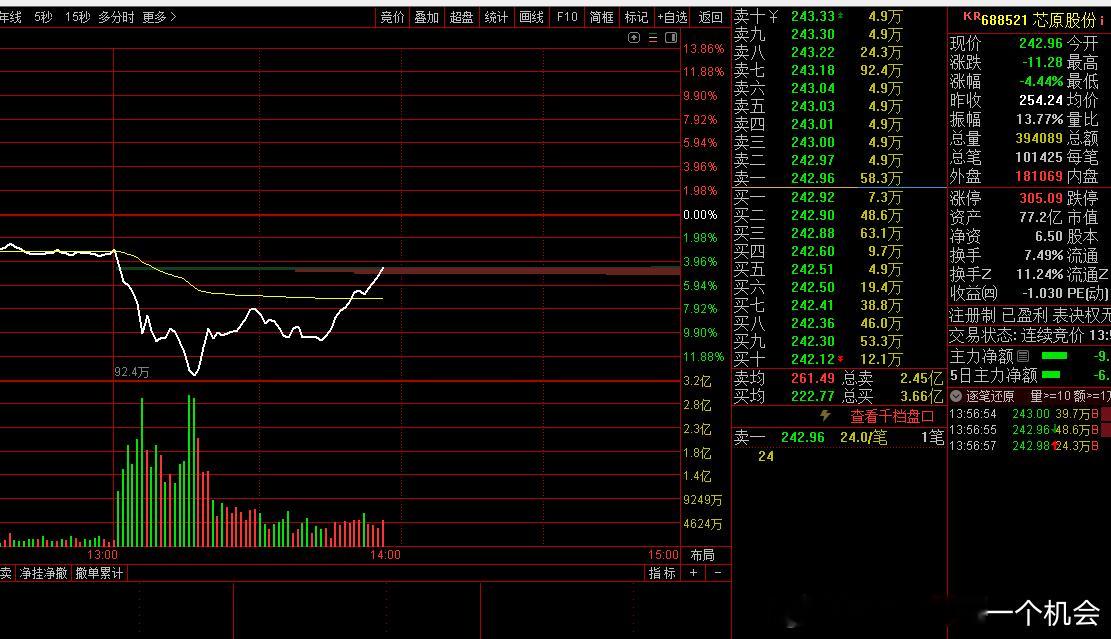
Task: Click the 卖一 242.96 24.0/笔 detail row
Action: [x=839, y=438]
